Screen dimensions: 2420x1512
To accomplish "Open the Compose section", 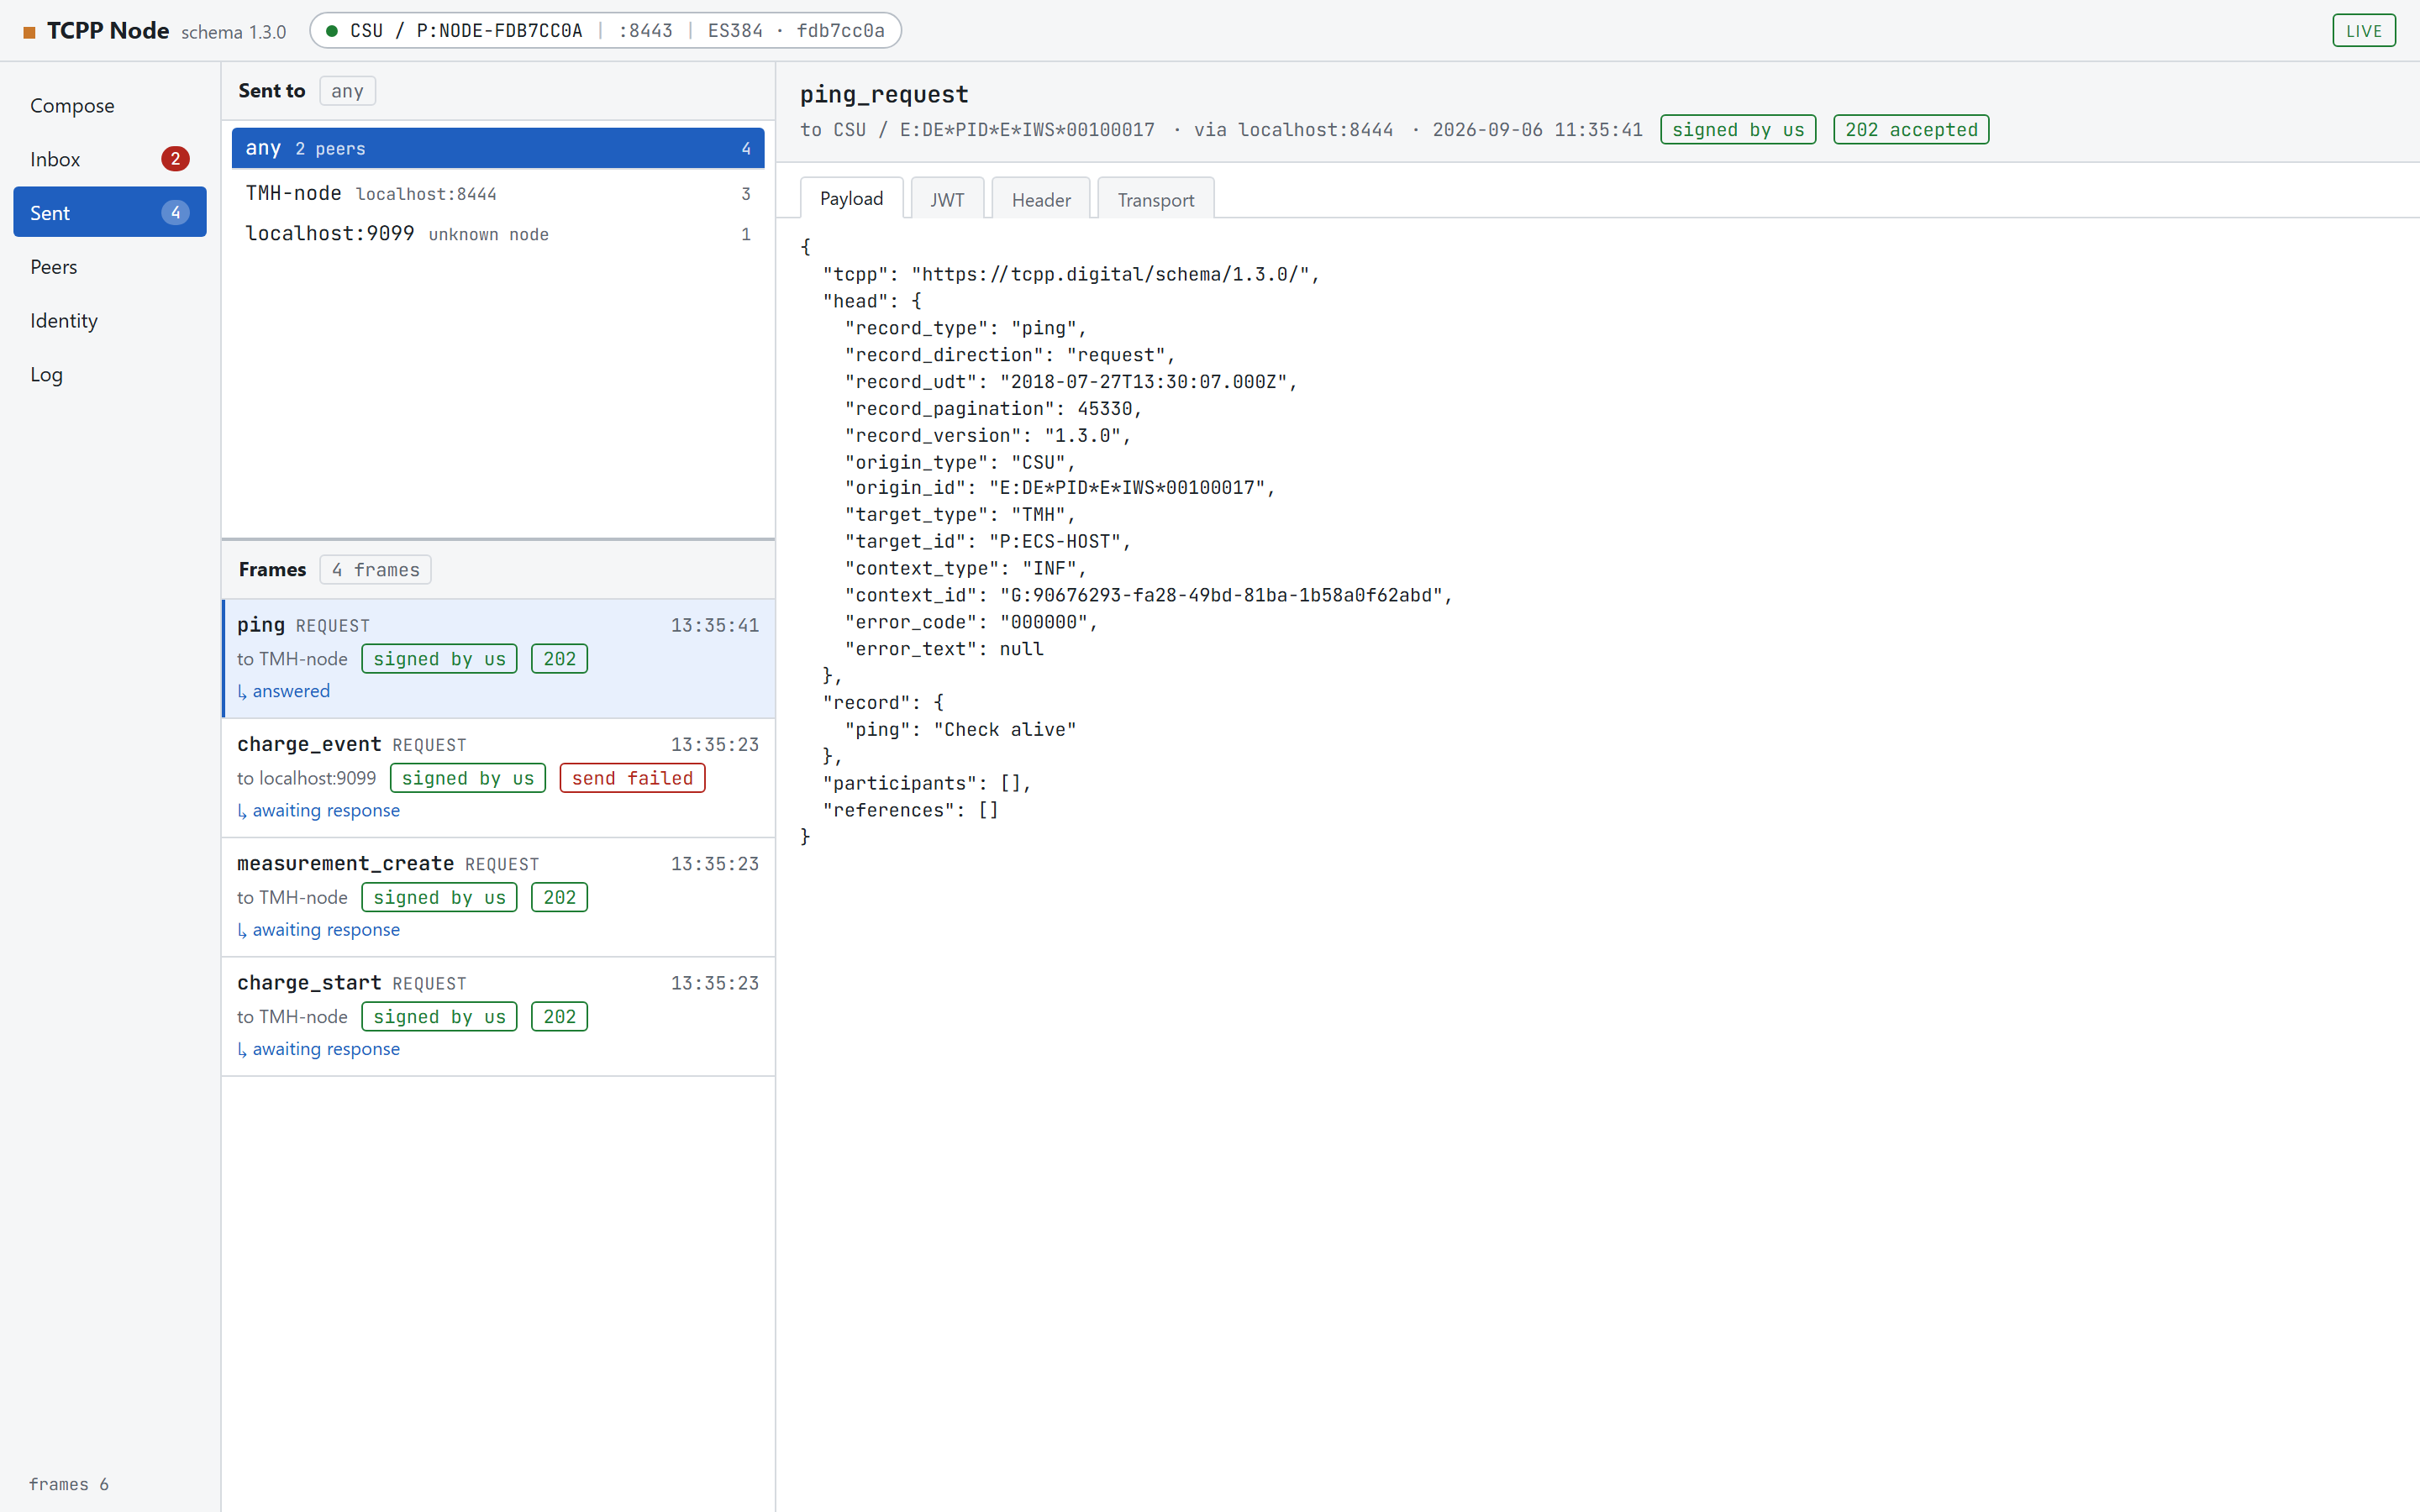I will (110, 105).
